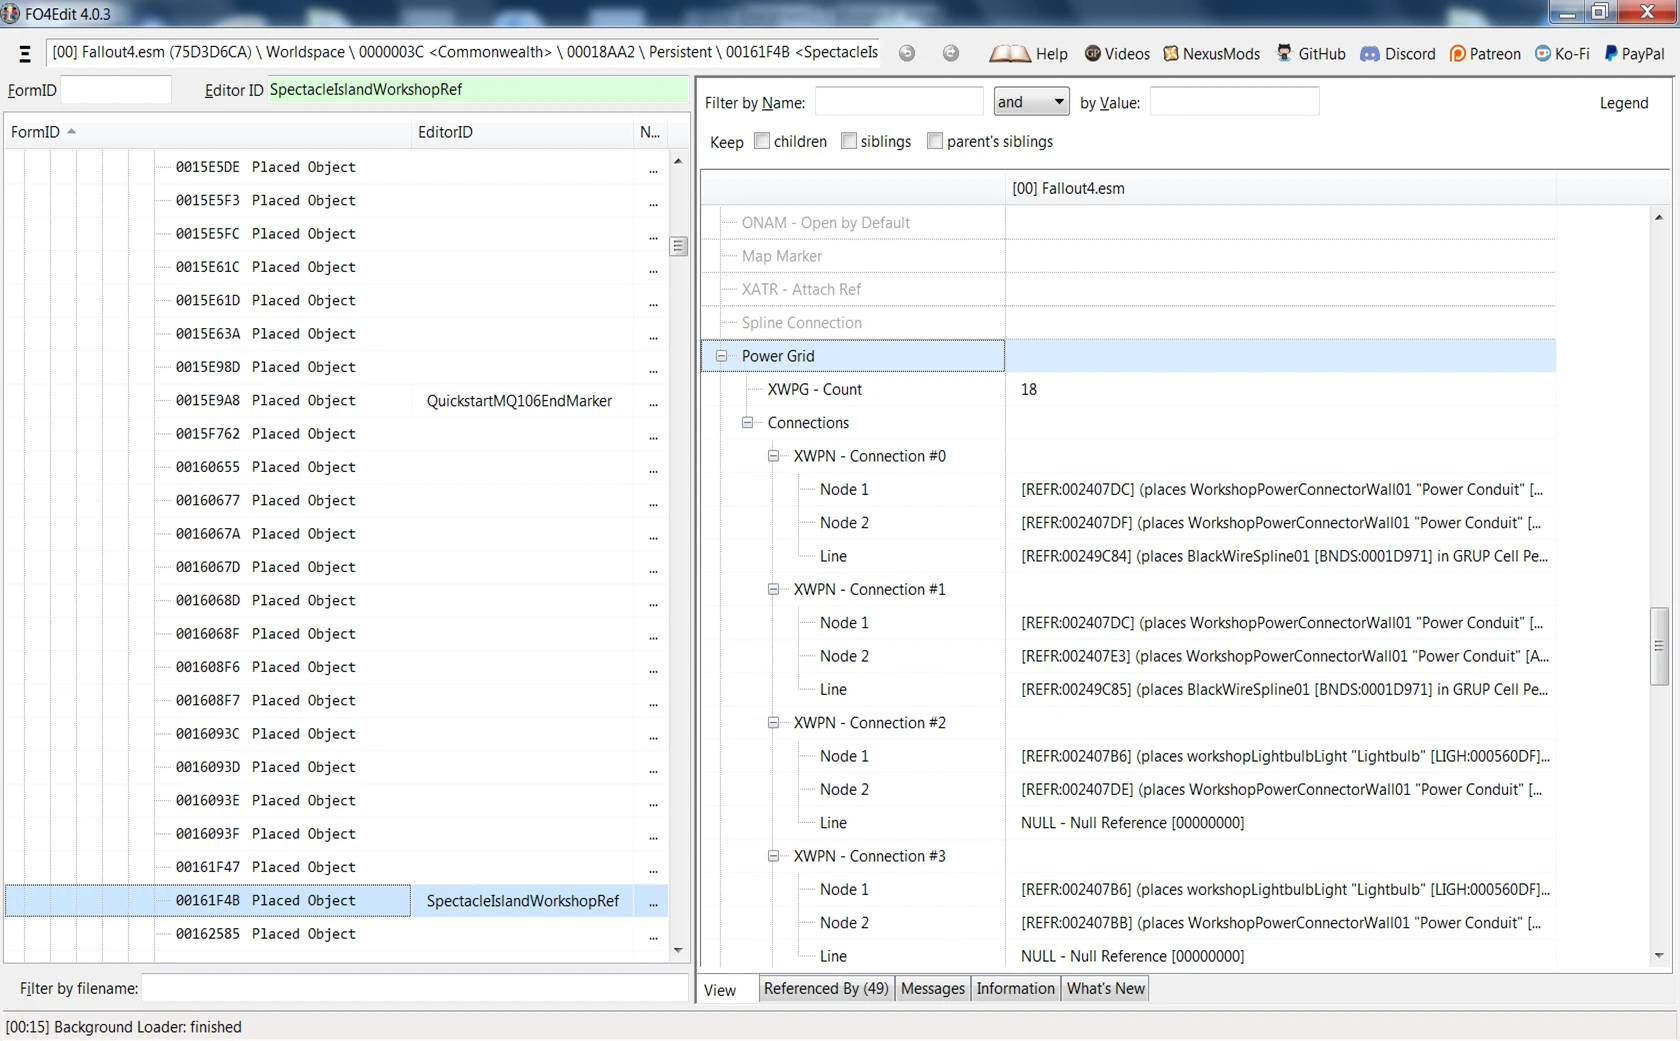Collapse XWPN - Connection #0
Screen dimensions: 1680x1041
[773, 456]
